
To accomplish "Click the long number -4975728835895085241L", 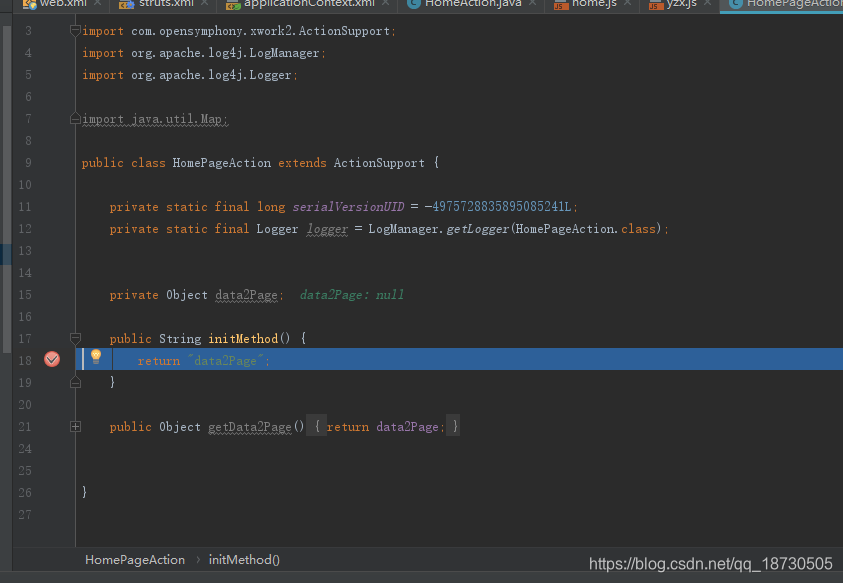I will [498, 207].
